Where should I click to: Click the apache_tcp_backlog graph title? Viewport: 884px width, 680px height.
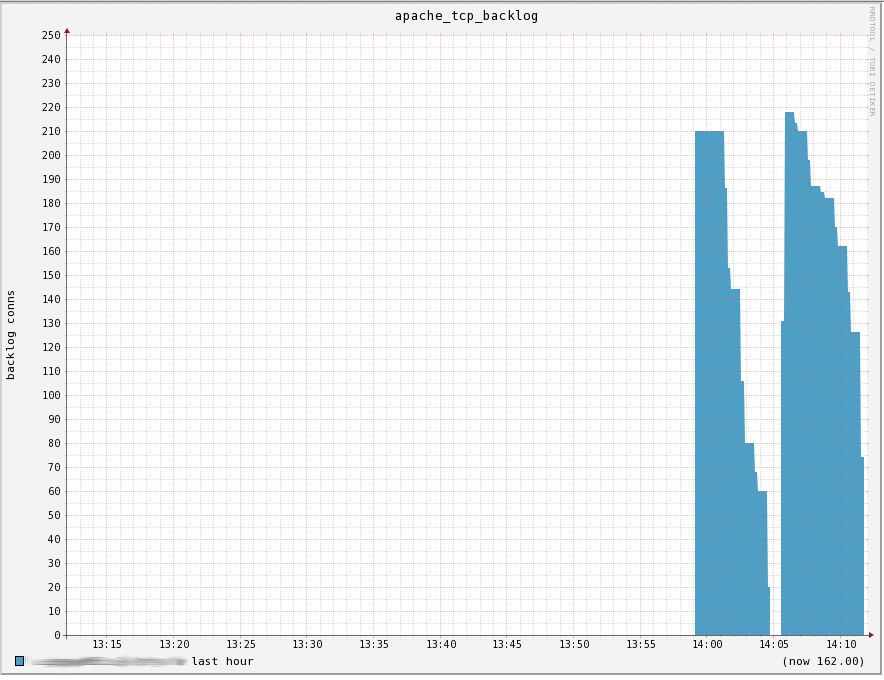tap(465, 15)
